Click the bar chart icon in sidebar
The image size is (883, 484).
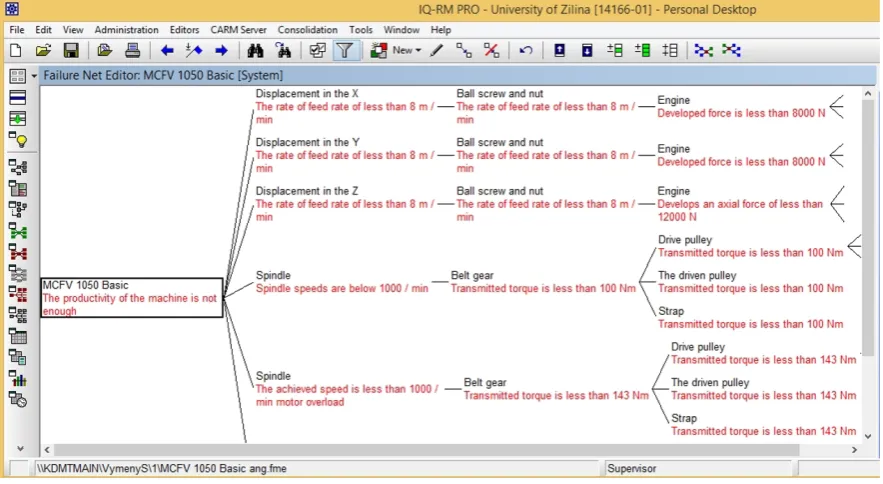(x=18, y=379)
